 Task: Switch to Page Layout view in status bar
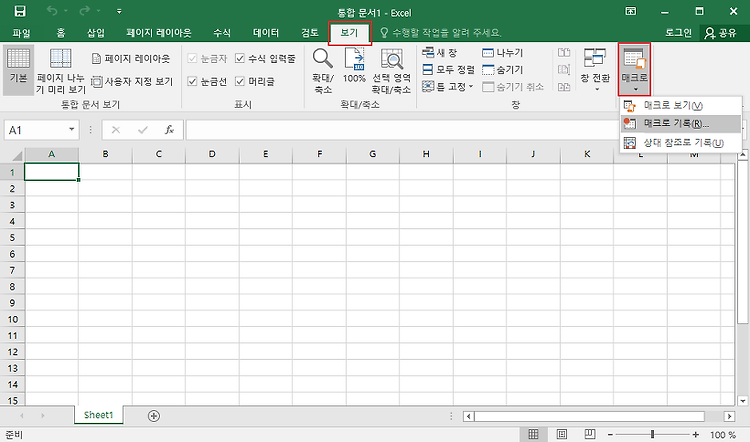562,434
